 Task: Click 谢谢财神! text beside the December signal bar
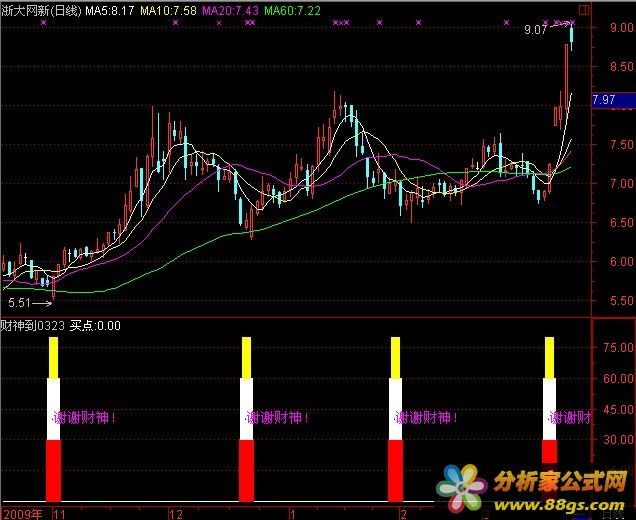click(278, 417)
